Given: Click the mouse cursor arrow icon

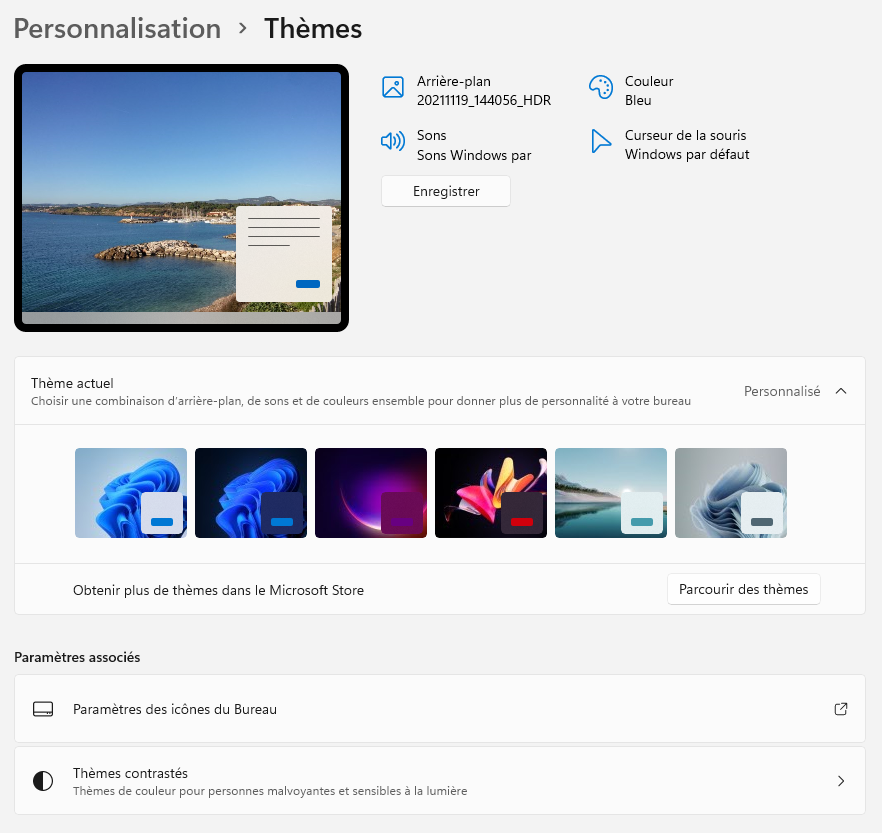Looking at the screenshot, I should pos(601,141).
